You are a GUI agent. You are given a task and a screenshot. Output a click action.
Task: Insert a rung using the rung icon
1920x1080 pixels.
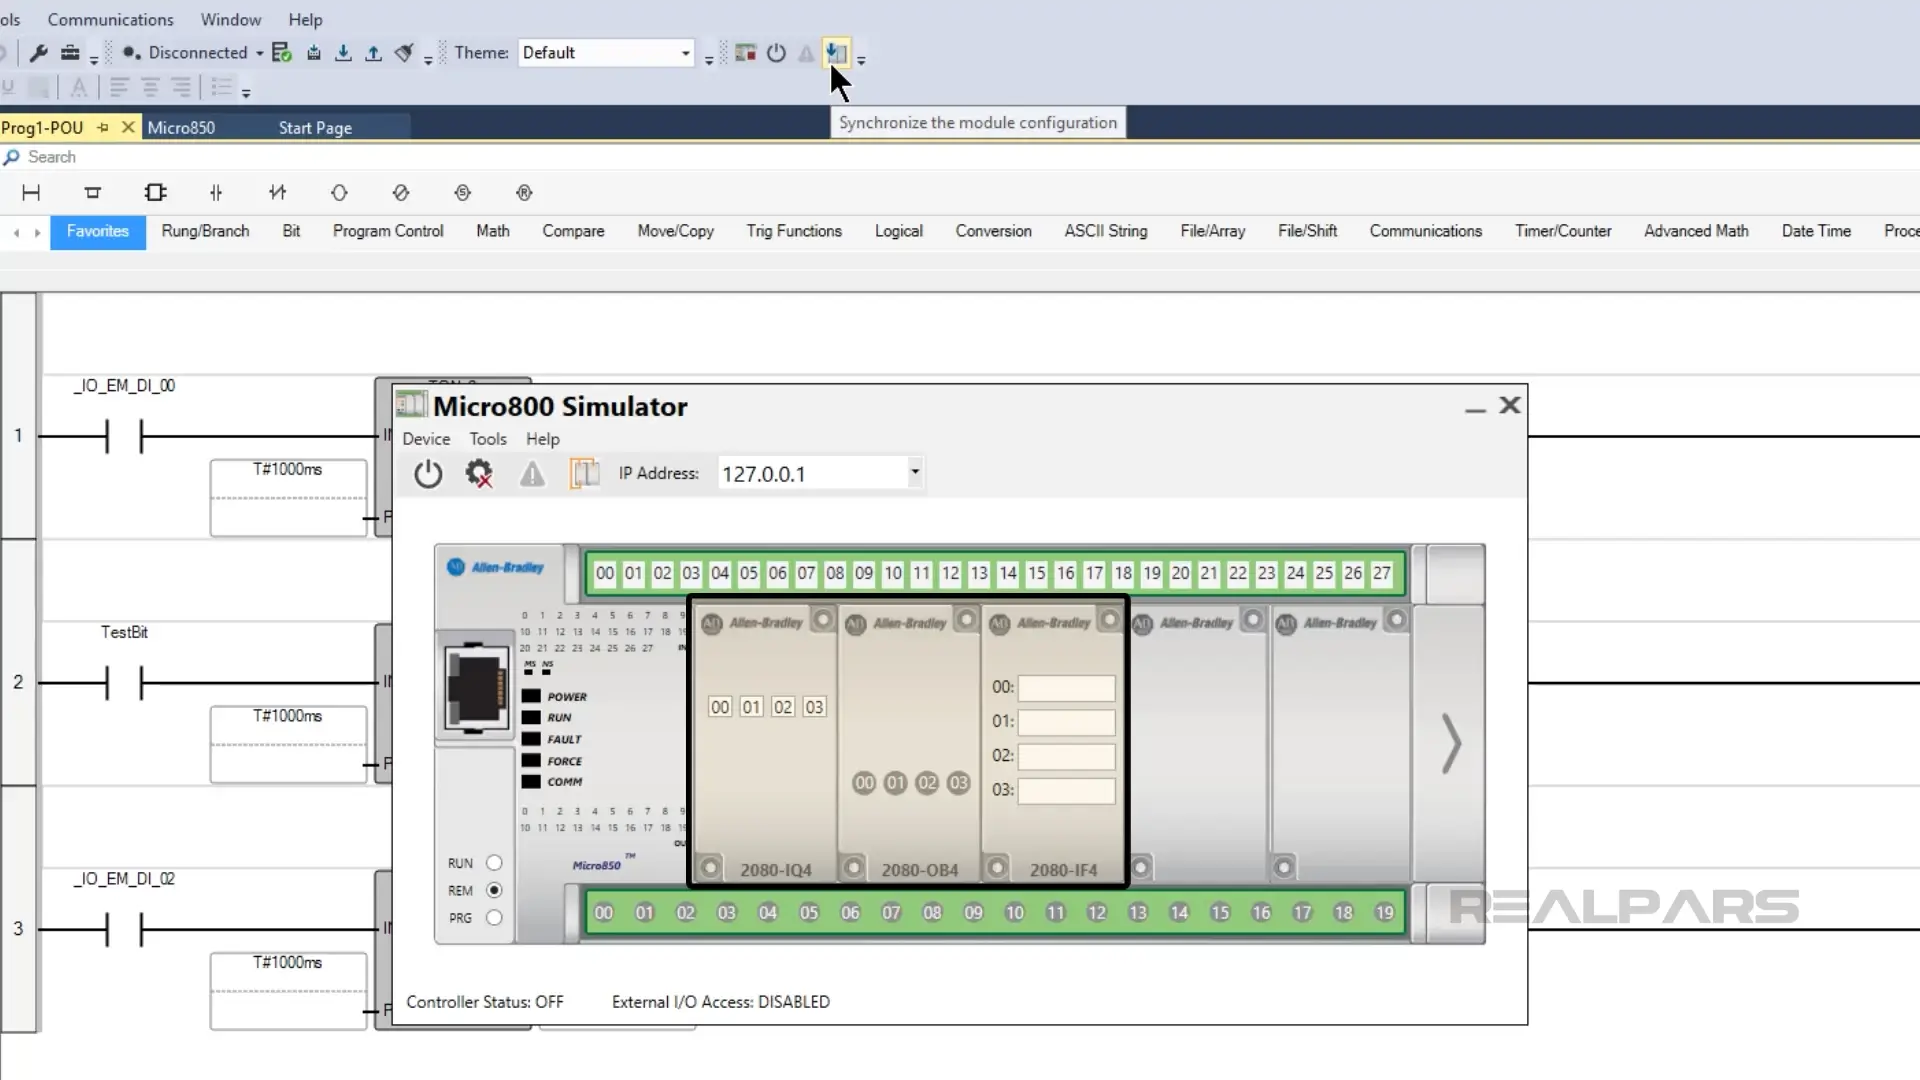[x=31, y=193]
